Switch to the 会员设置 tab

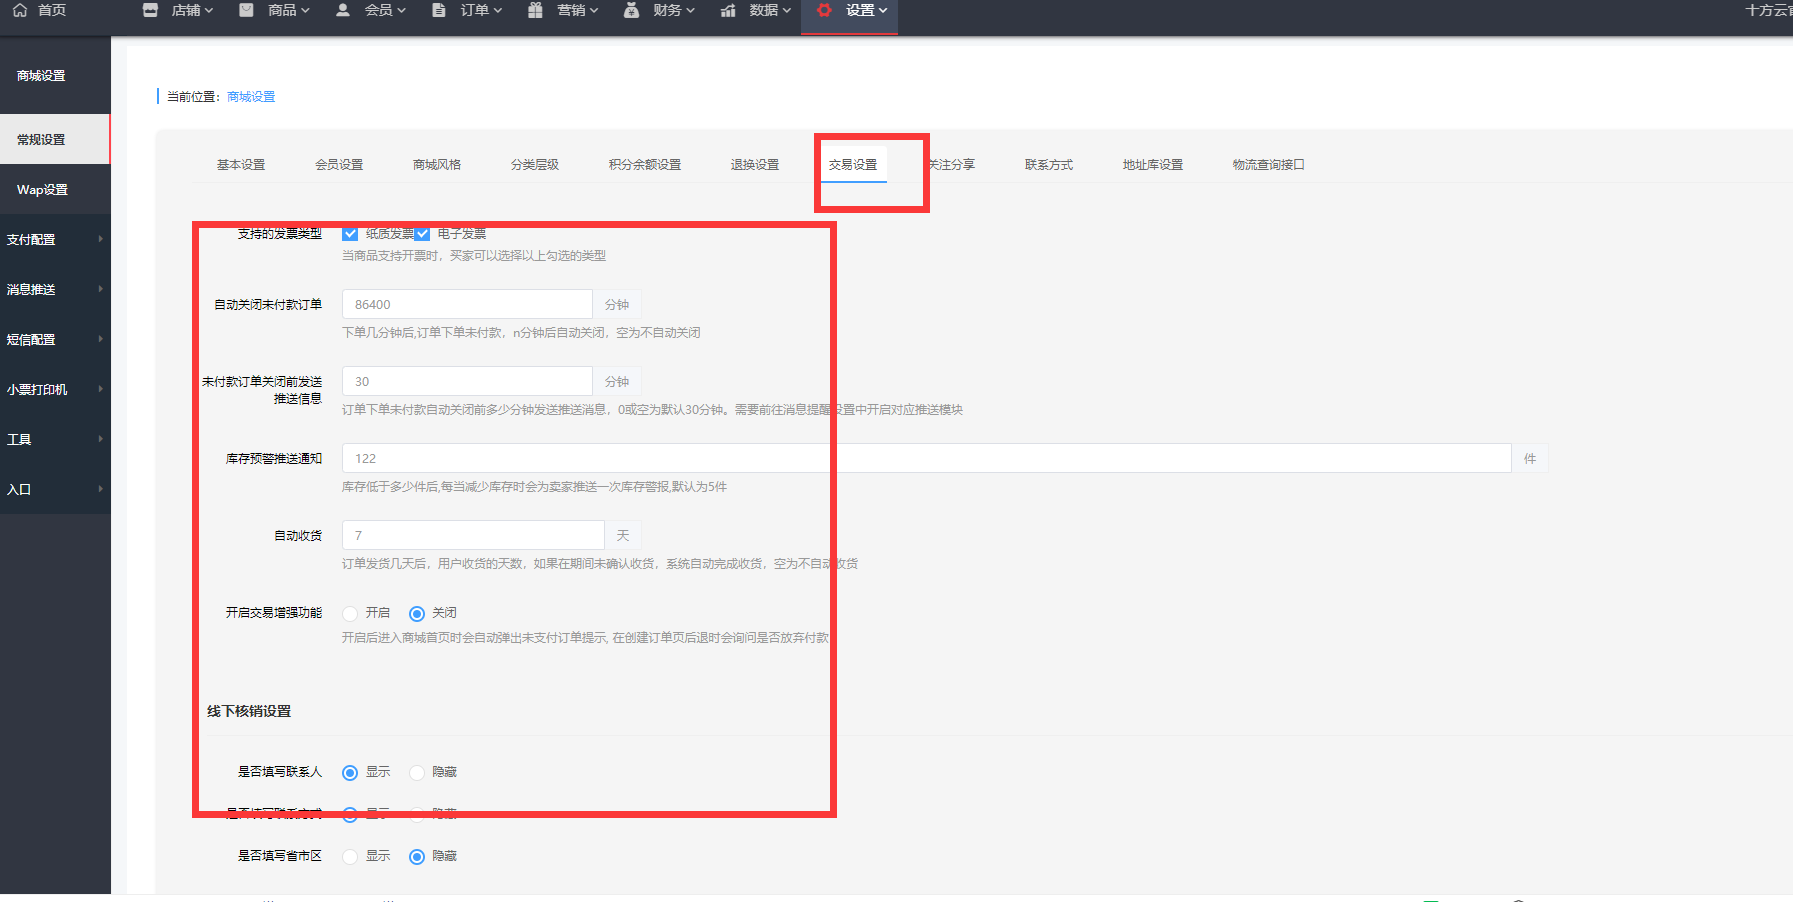tap(339, 165)
